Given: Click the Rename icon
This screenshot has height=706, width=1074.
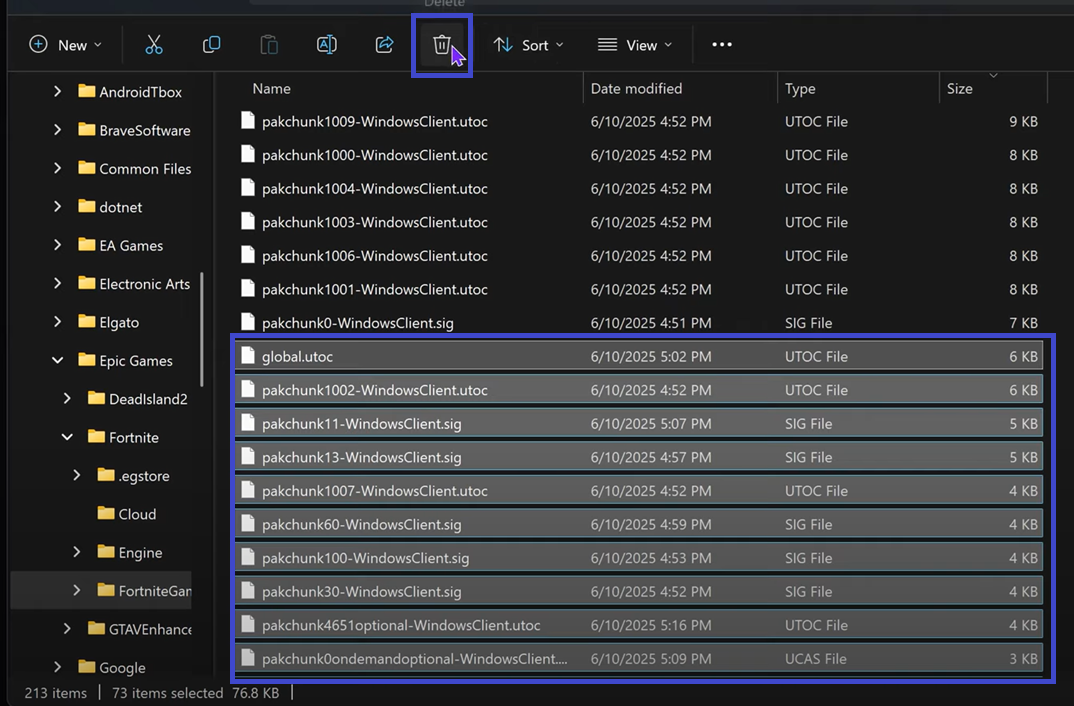Looking at the screenshot, I should tap(326, 45).
